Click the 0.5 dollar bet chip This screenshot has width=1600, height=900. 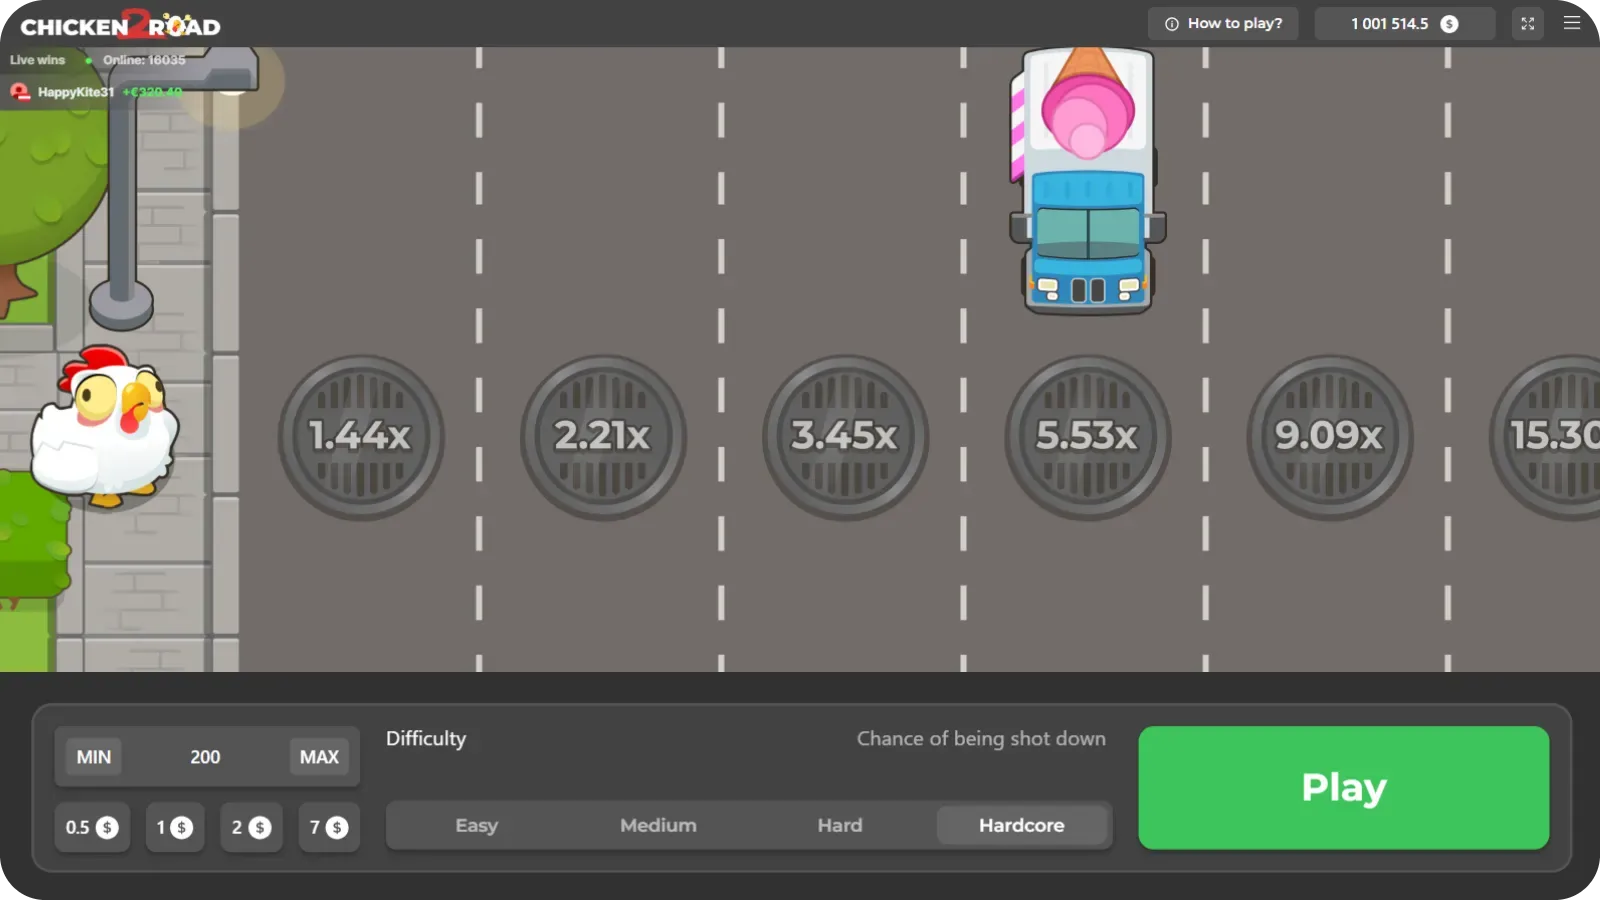pyautogui.click(x=92, y=827)
